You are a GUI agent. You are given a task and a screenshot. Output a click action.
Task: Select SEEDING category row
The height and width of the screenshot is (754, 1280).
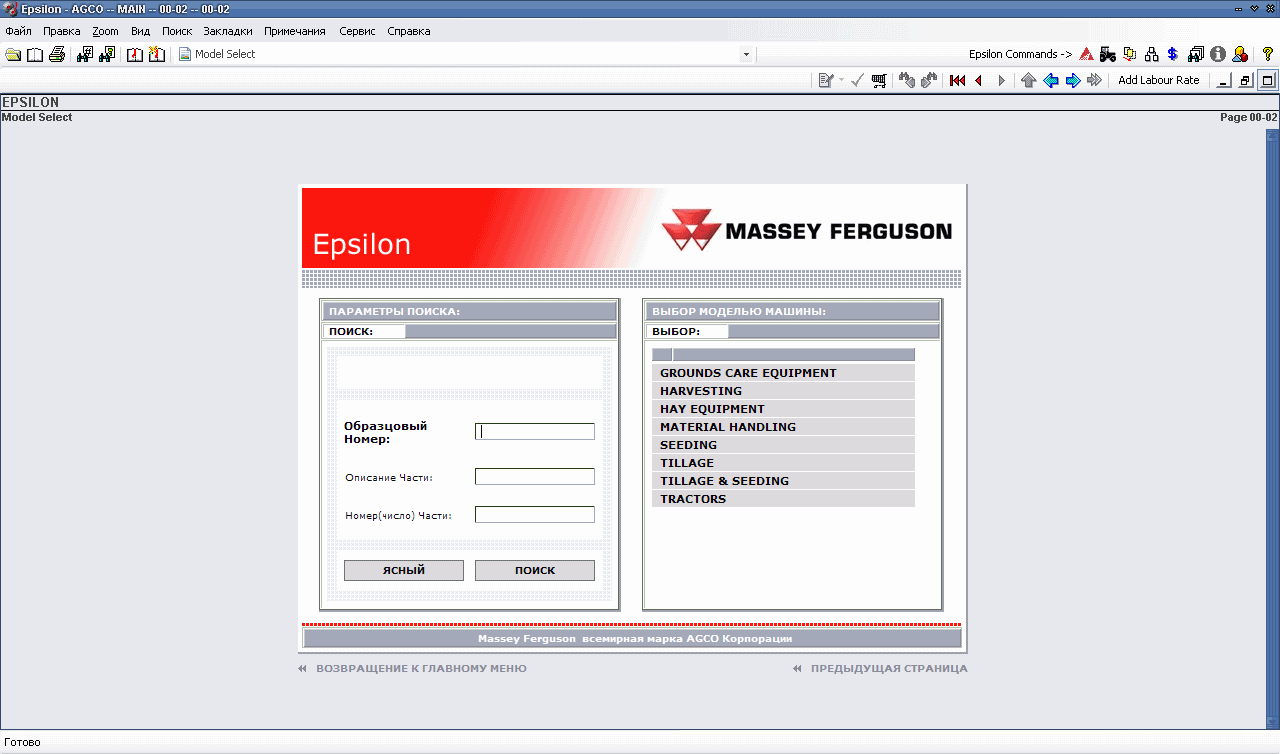(783, 445)
